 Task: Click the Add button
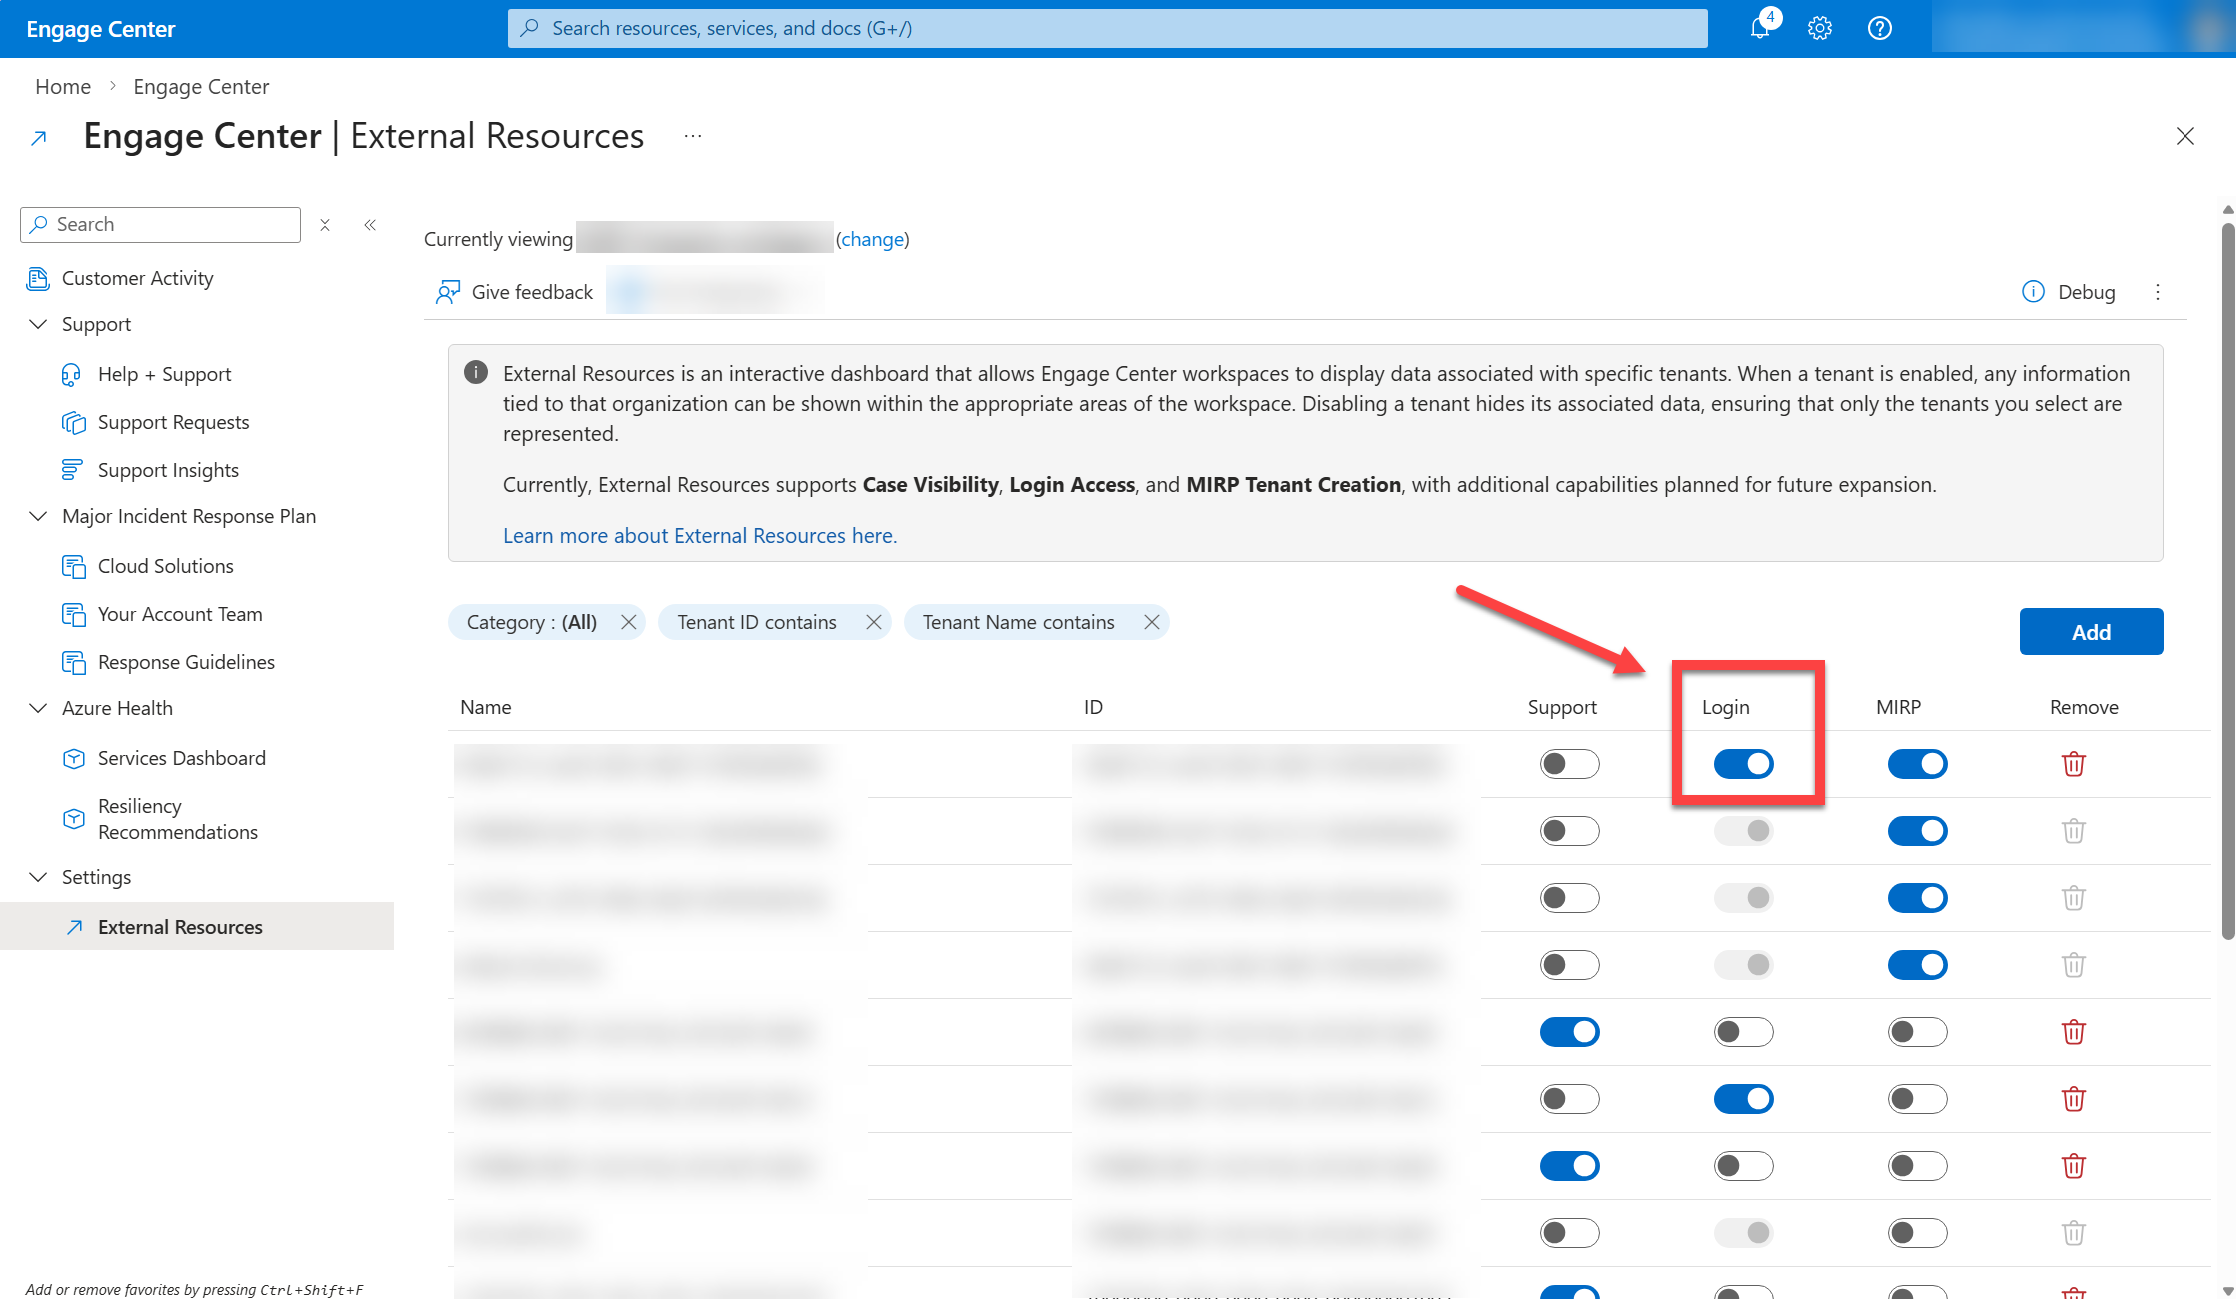(x=2091, y=632)
